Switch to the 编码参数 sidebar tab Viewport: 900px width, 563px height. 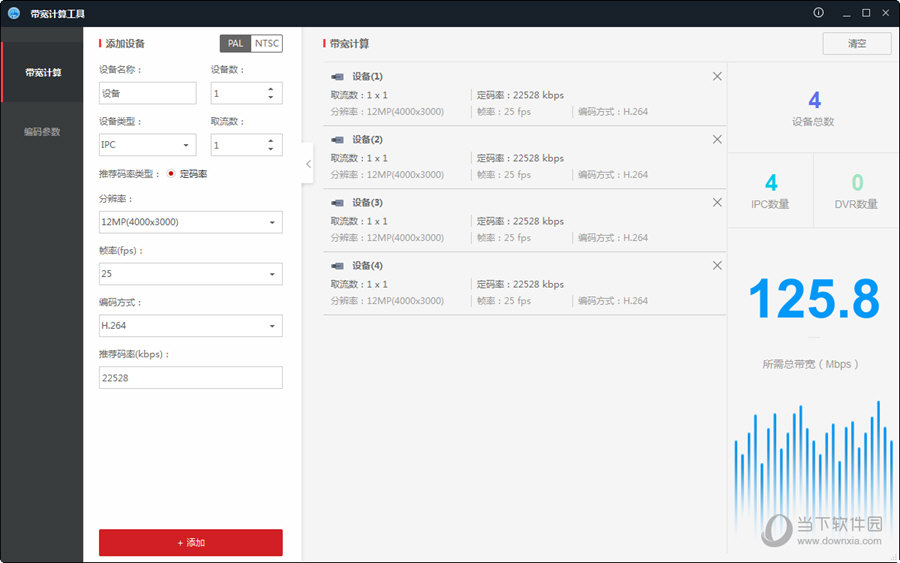click(42, 132)
